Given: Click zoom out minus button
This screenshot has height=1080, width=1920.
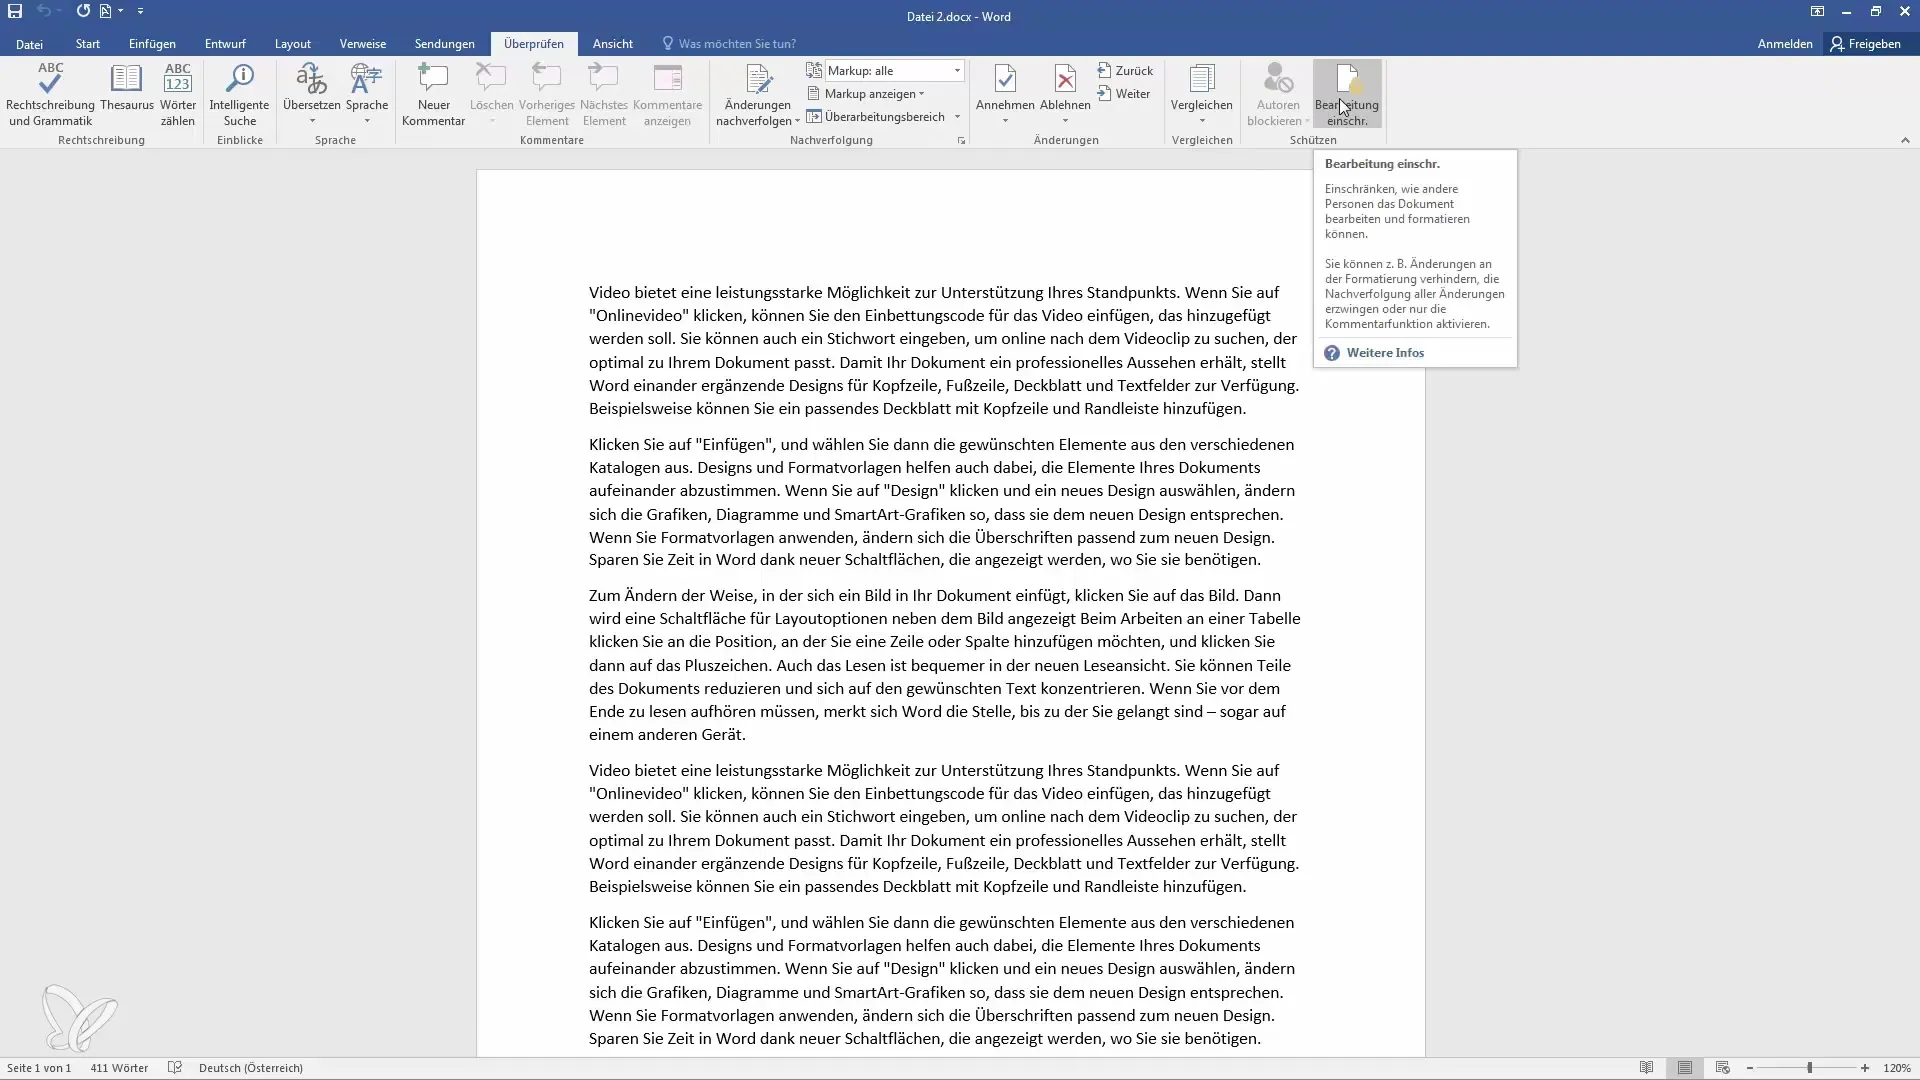Looking at the screenshot, I should coord(1750,1068).
